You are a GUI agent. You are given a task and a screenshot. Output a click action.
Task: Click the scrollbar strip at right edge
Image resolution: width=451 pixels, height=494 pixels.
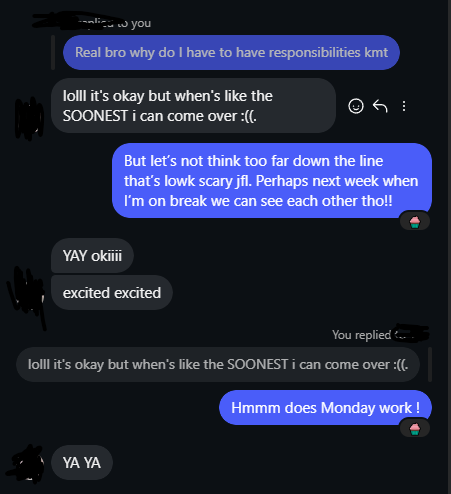pos(449,247)
